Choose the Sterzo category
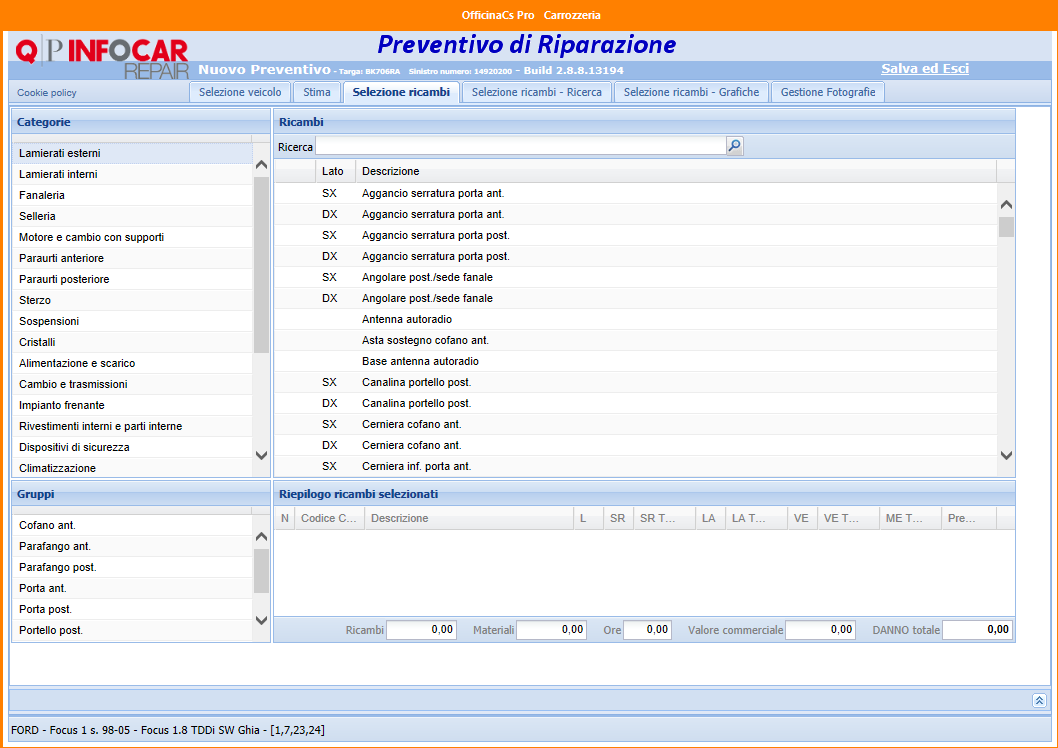Viewport: 1058px width, 748px height. tap(132, 300)
